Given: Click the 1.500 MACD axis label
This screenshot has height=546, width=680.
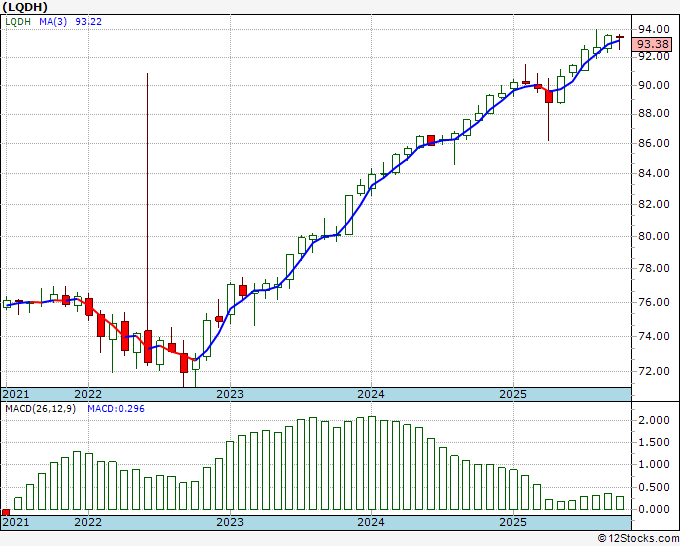Looking at the screenshot, I should click(x=654, y=442).
